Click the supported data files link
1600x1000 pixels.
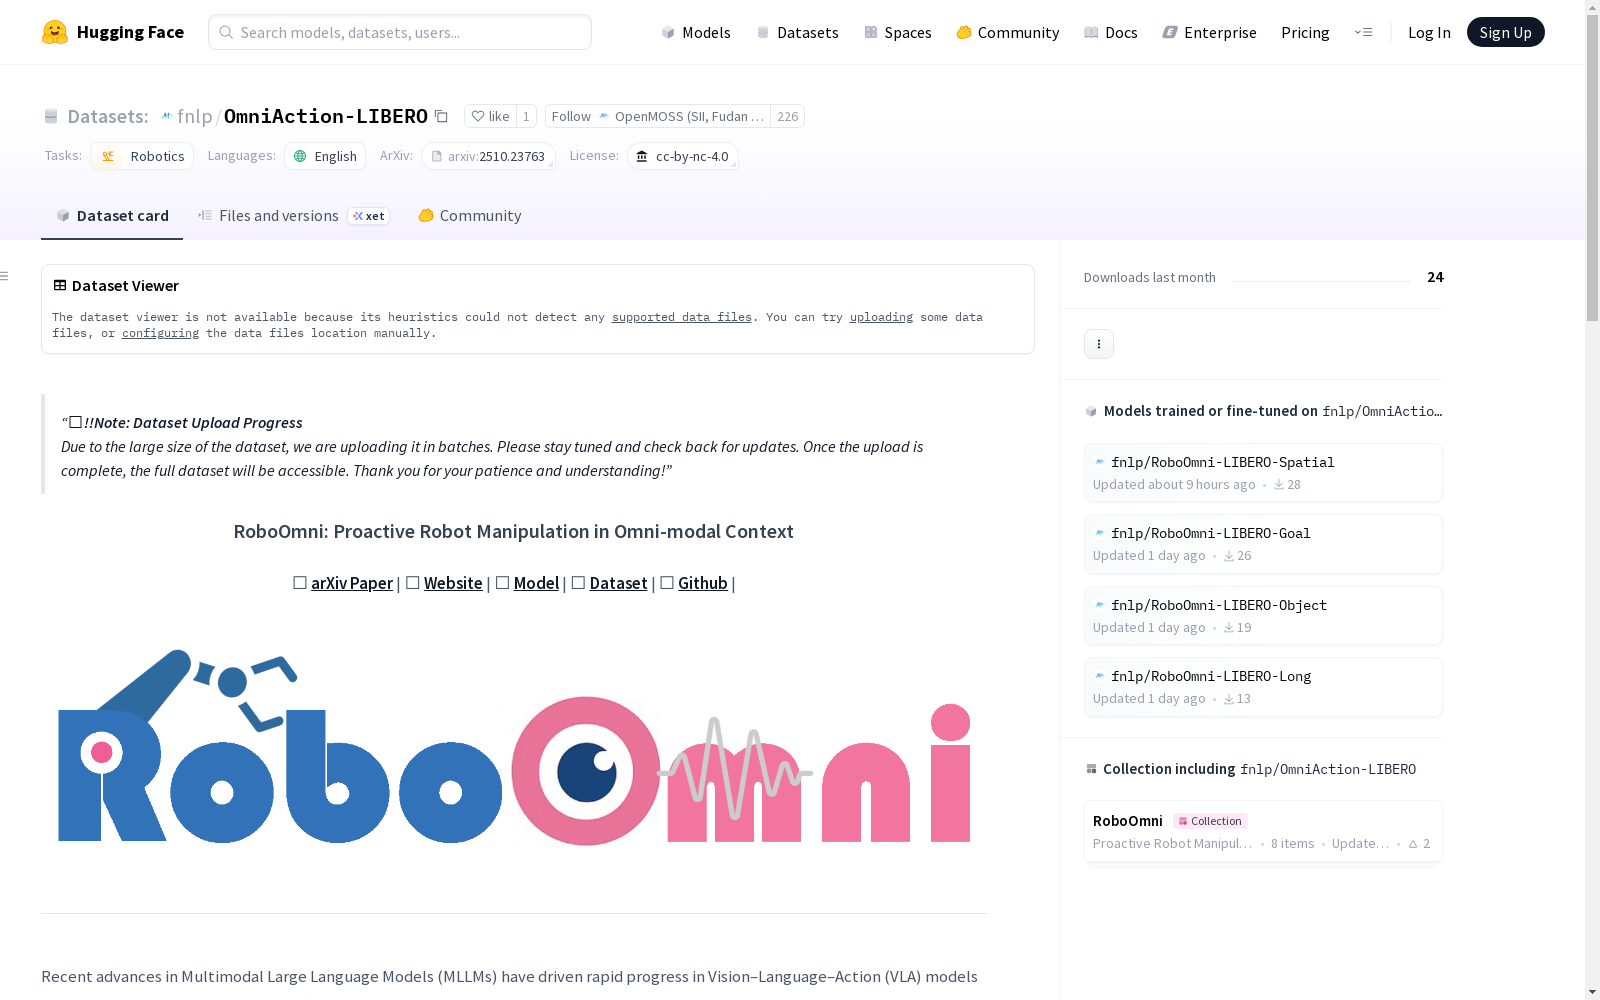pos(682,317)
